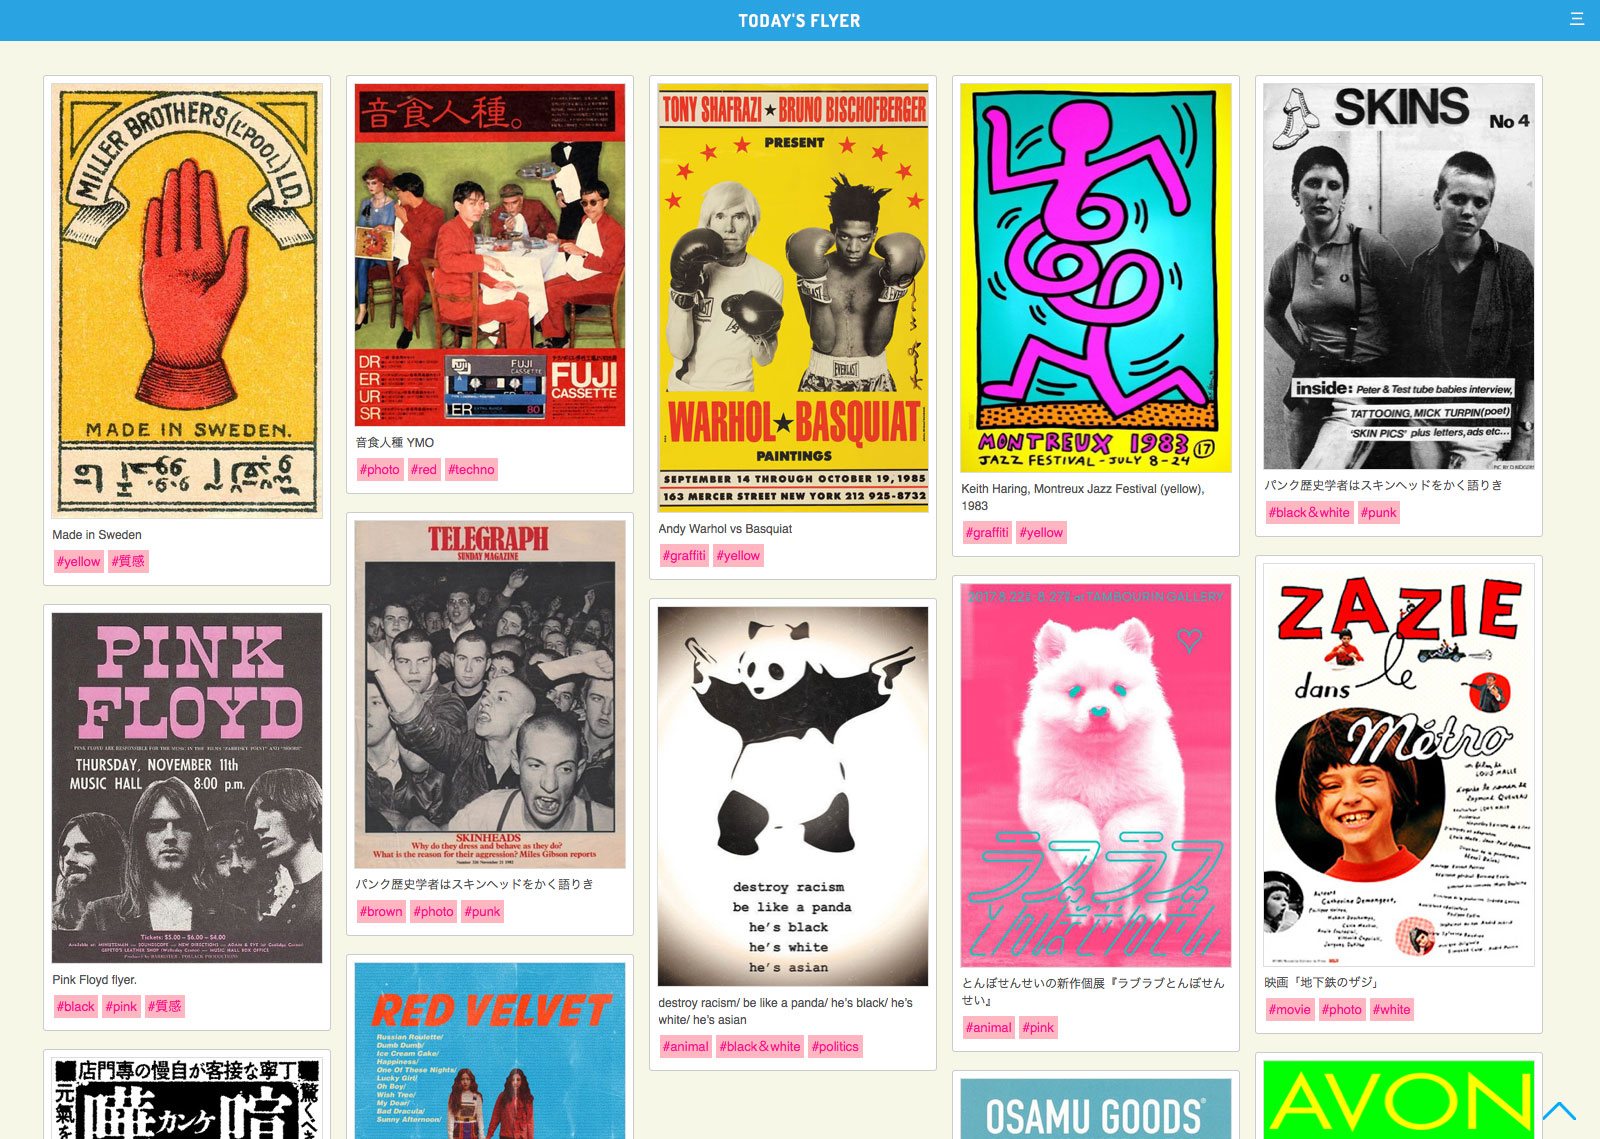Viewport: 1600px width, 1139px height.
Task: Select the #techno tag under YMO
Action: 471,469
